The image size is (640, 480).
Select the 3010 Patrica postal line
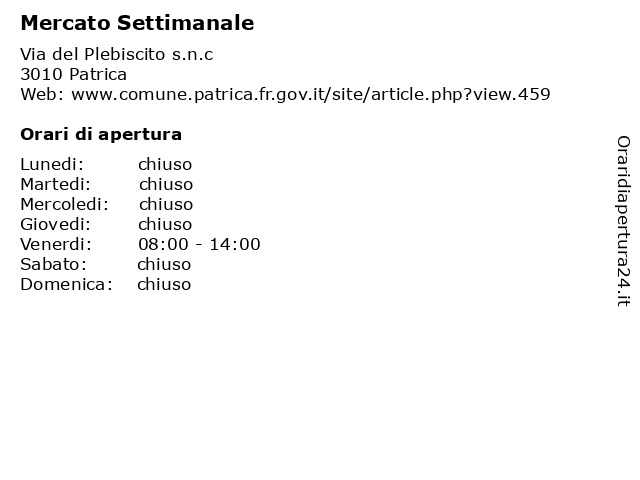73,74
